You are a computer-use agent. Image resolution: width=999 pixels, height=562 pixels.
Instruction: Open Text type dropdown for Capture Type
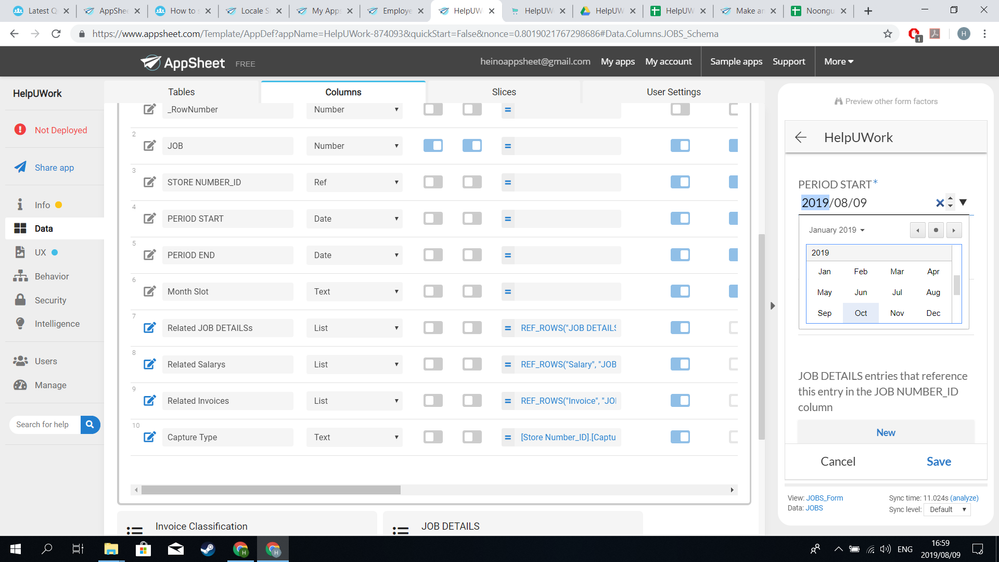click(354, 436)
